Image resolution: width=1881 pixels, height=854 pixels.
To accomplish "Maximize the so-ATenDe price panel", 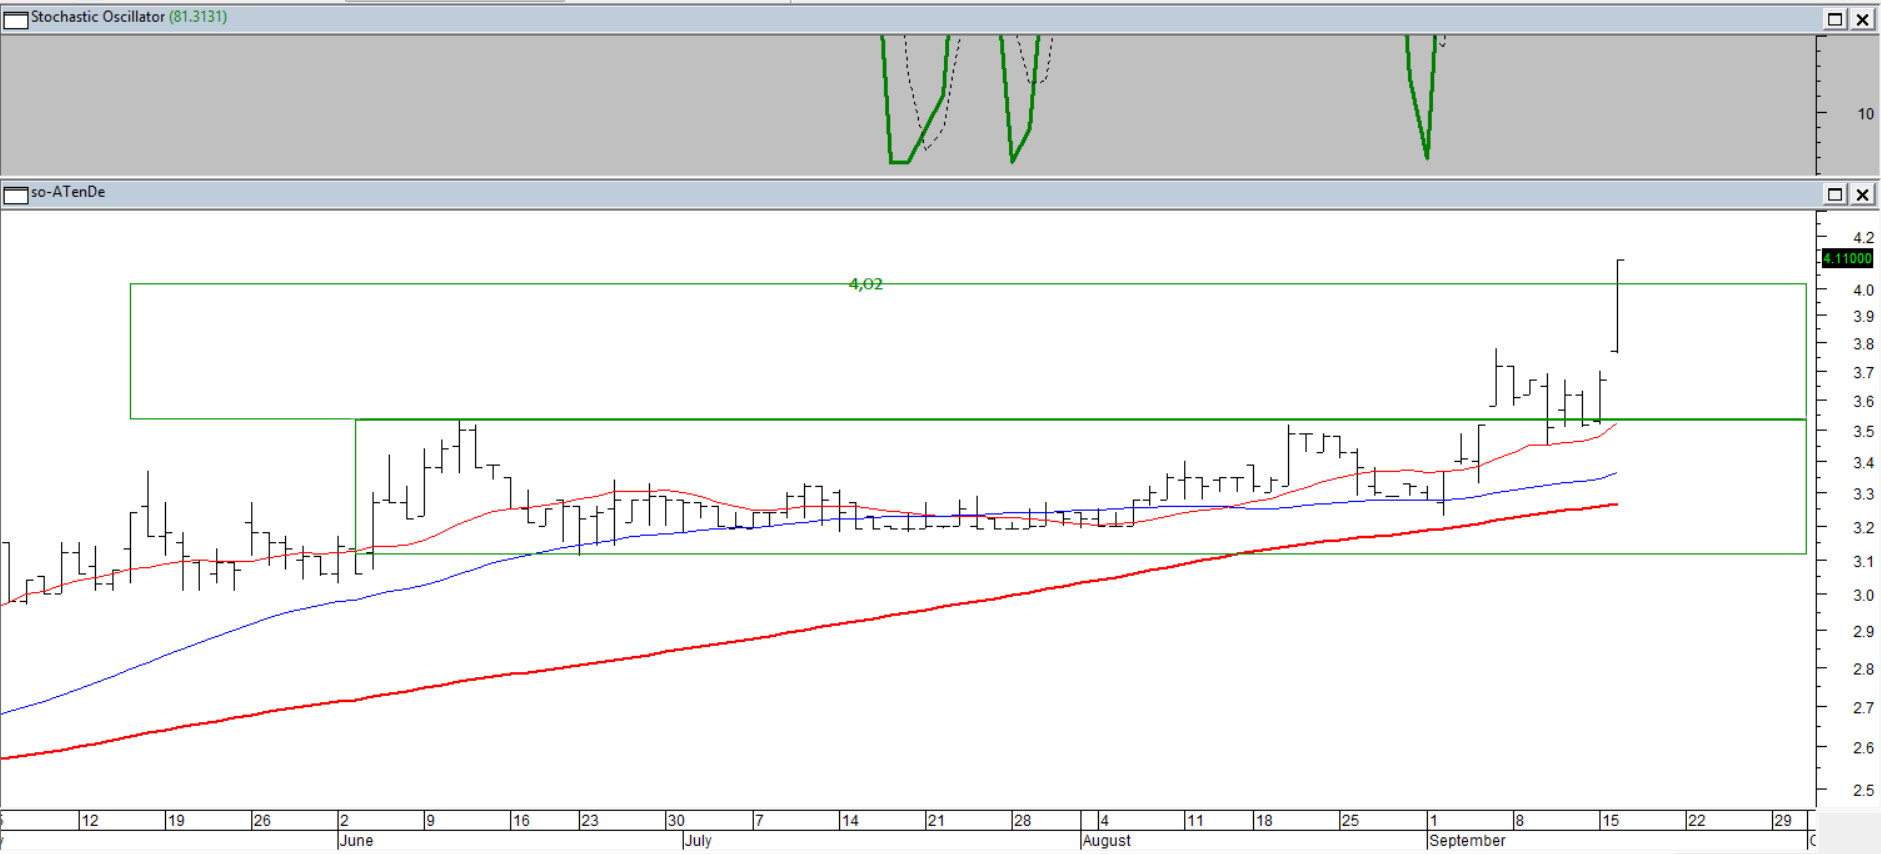I will pos(1835,194).
